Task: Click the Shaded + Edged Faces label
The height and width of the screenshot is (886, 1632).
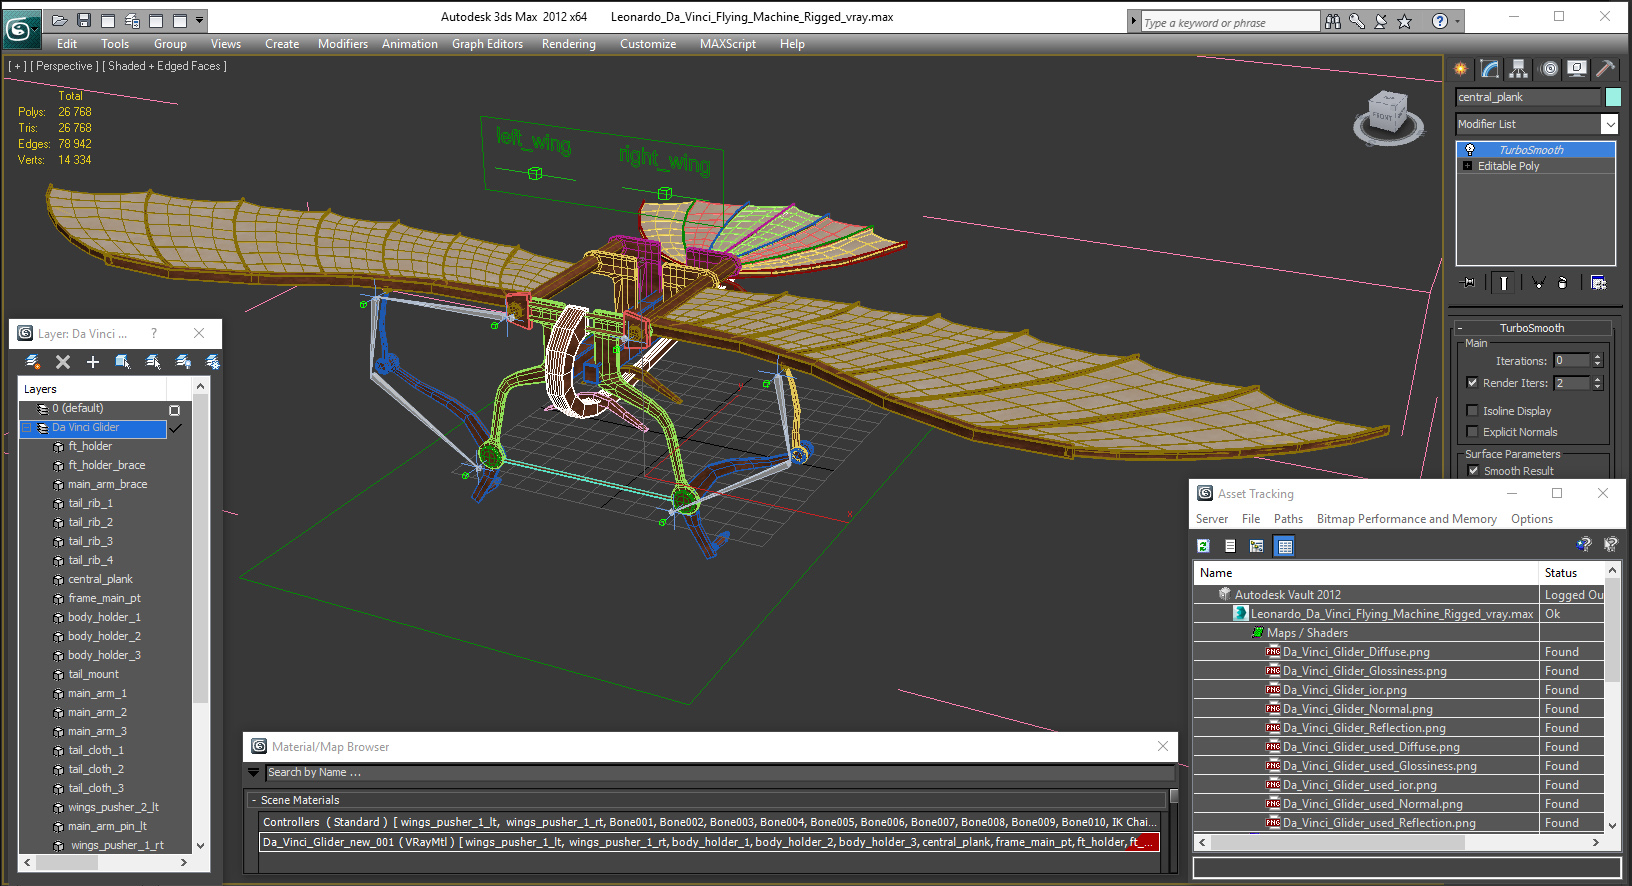Action: point(164,66)
